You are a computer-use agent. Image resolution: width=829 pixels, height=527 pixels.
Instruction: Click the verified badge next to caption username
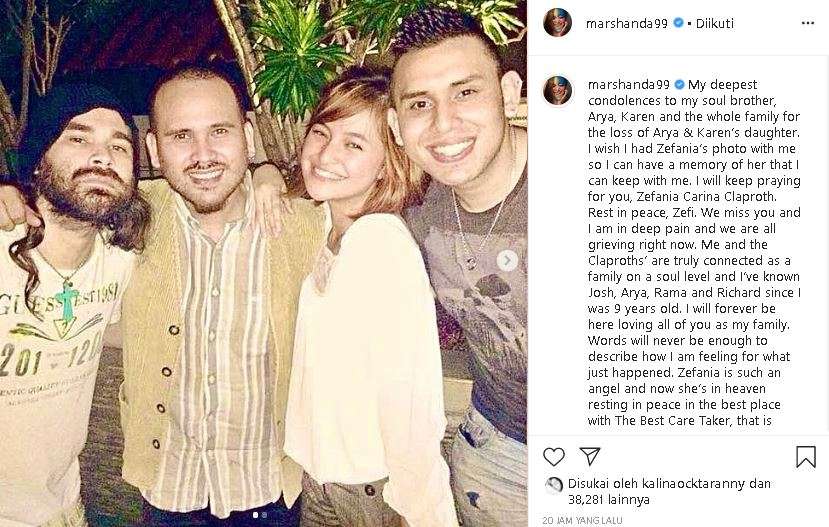point(680,84)
